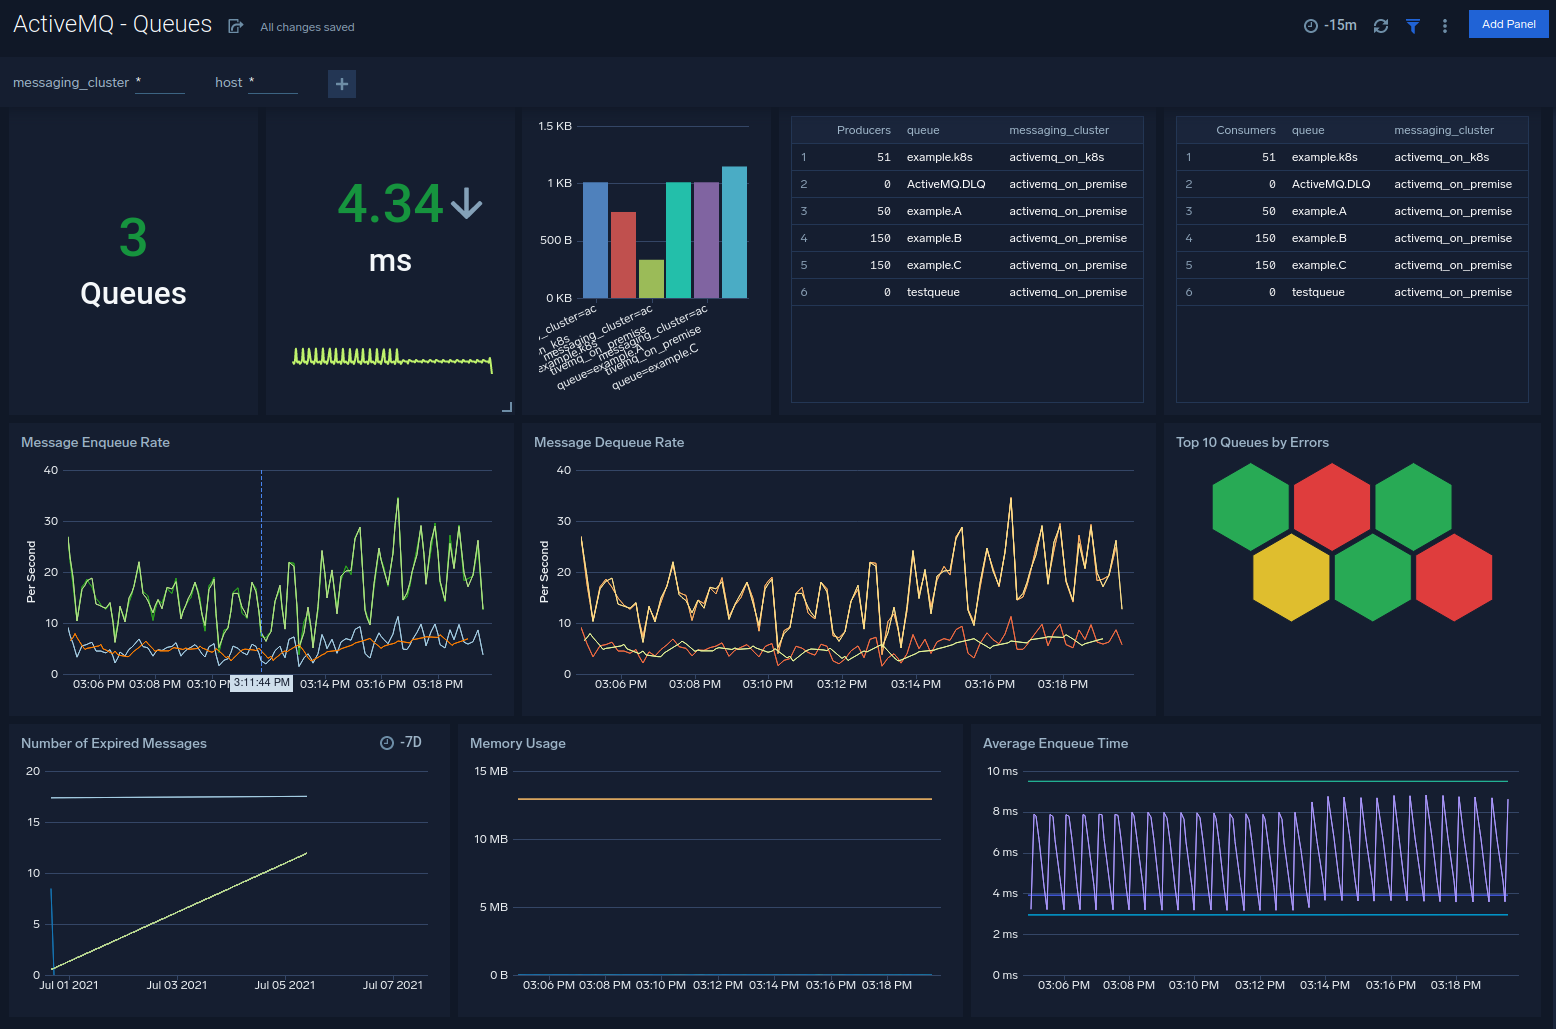
Task: Refresh the dashboard data
Action: pos(1381,26)
